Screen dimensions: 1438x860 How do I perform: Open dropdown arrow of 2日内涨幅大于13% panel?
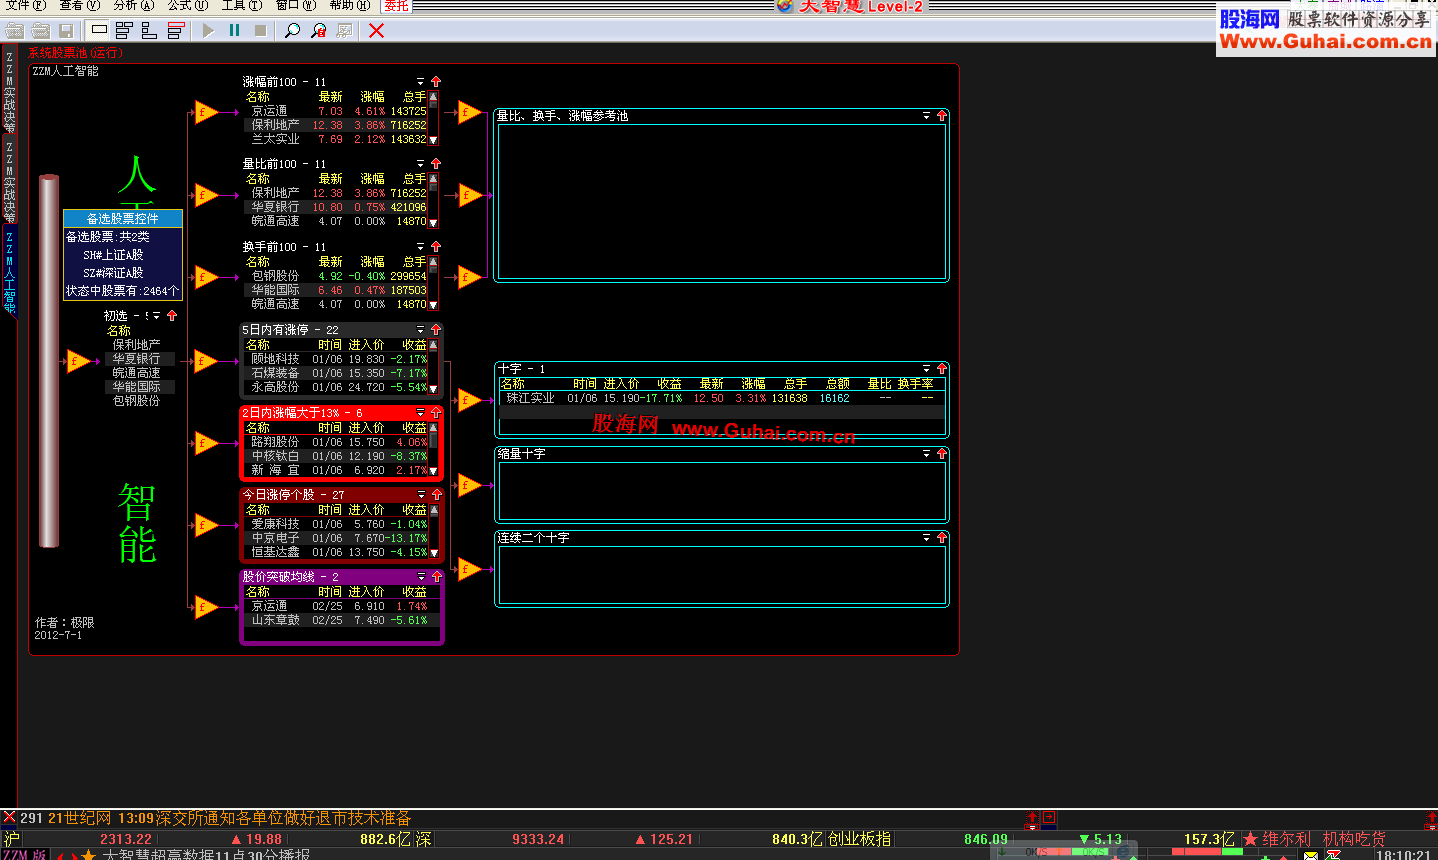[x=420, y=412]
